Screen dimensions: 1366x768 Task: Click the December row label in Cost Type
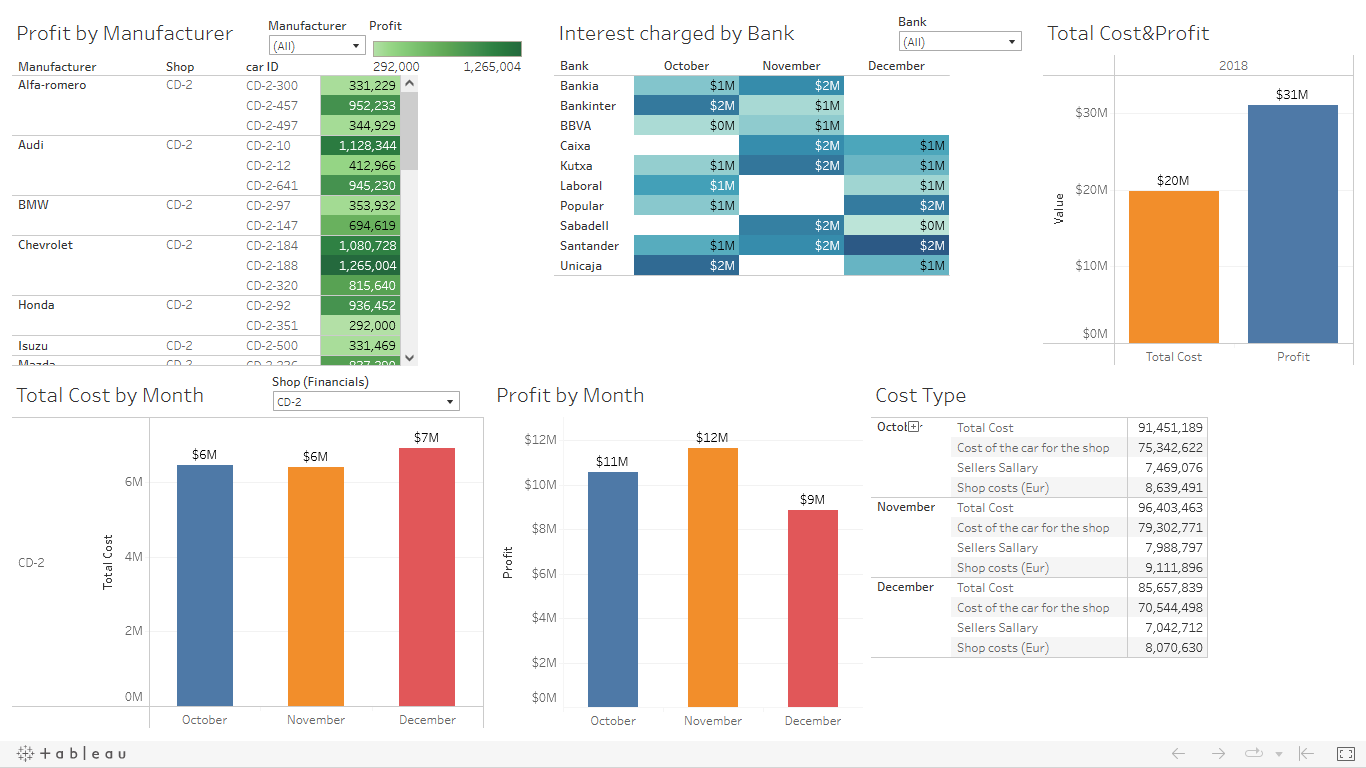pos(905,587)
